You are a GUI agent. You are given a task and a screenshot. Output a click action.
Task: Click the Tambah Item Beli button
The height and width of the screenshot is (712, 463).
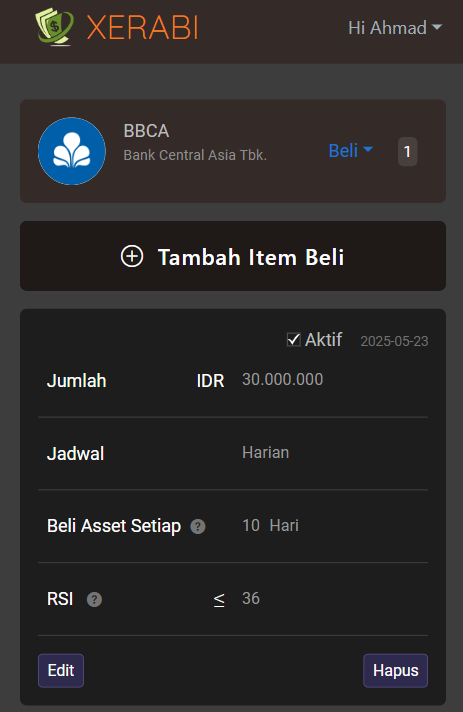point(233,256)
